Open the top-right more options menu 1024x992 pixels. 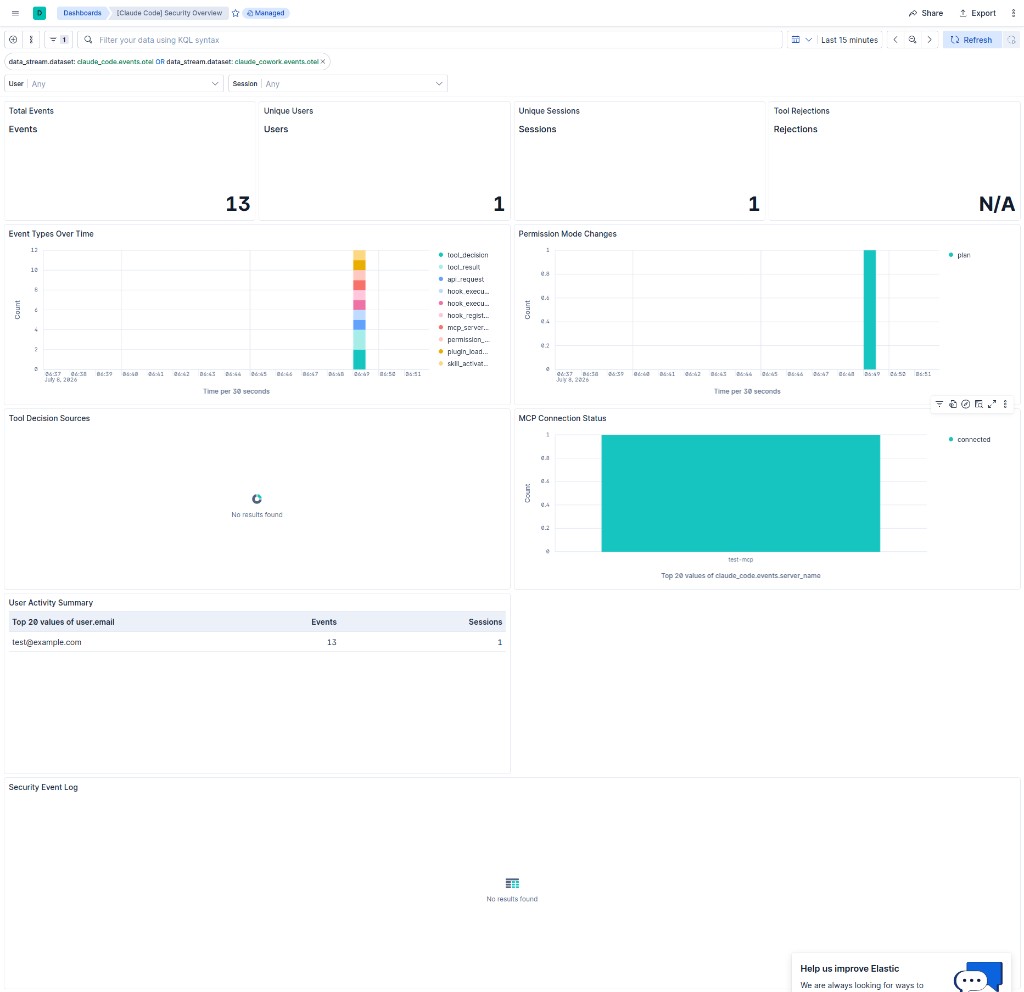[x=1014, y=13]
